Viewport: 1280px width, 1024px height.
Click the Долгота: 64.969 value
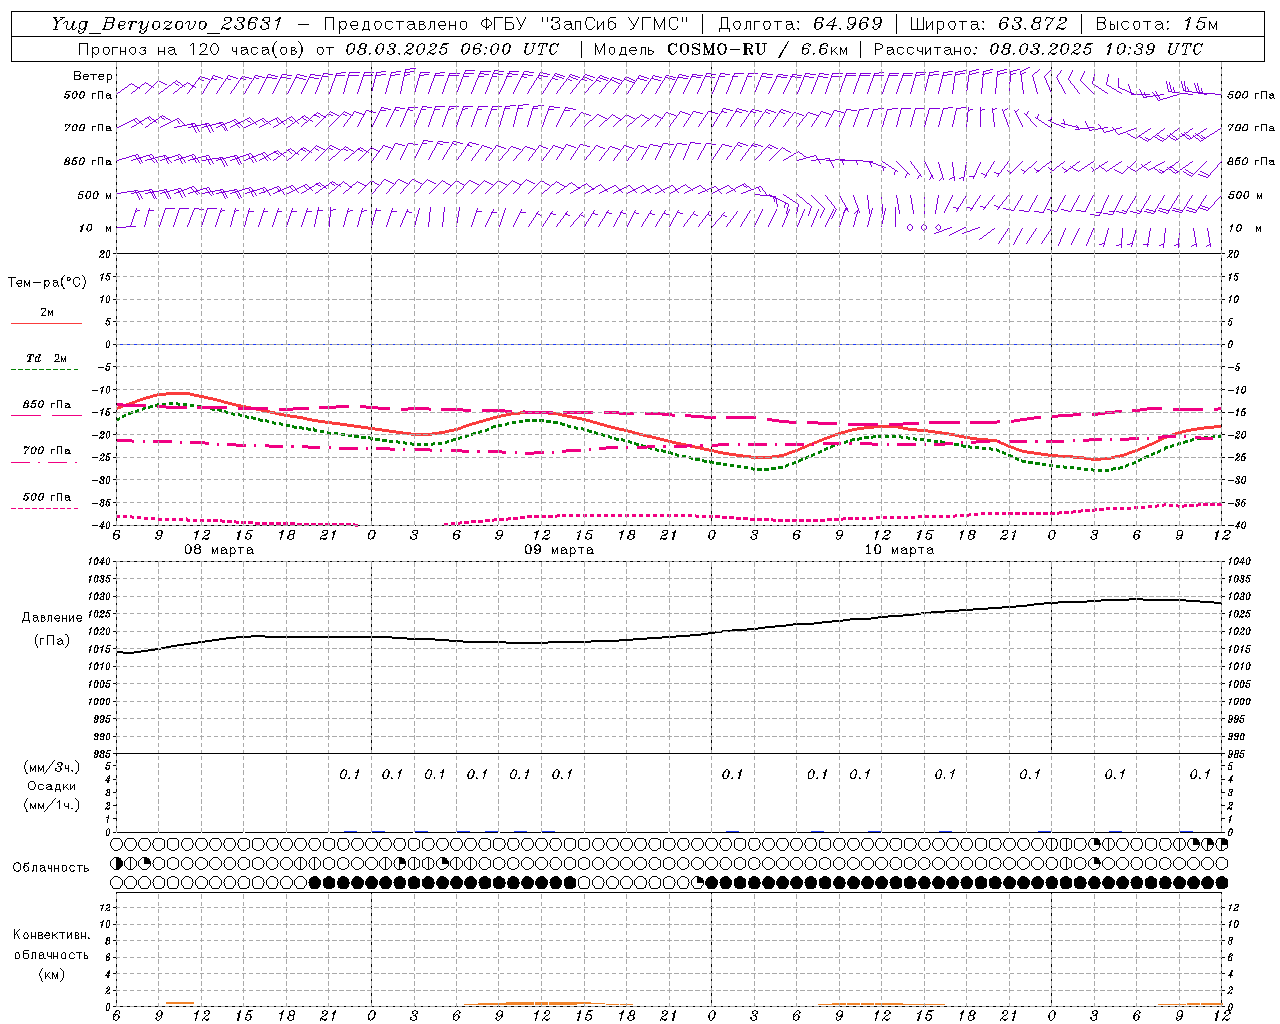pos(800,24)
